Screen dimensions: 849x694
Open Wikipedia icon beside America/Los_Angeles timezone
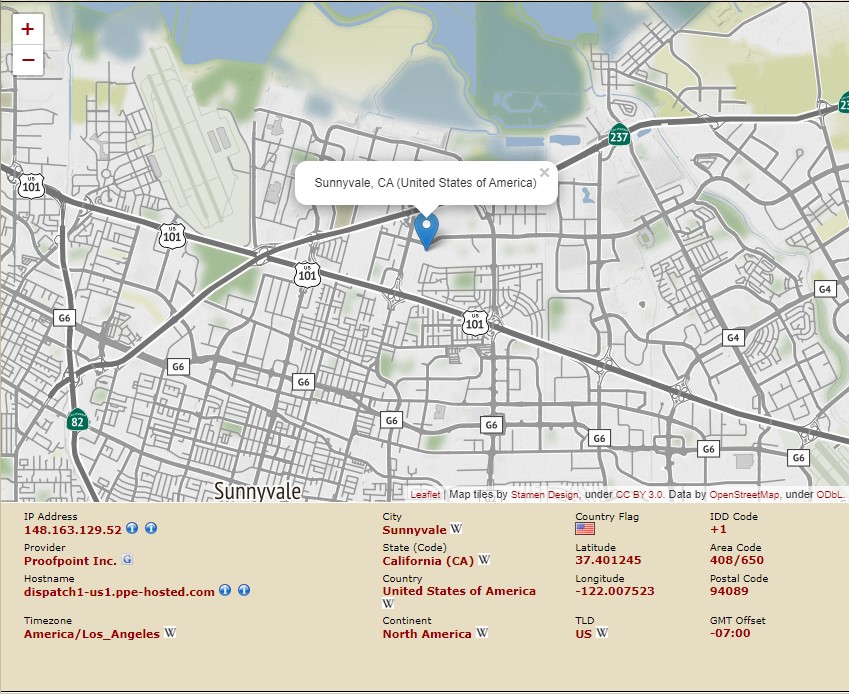click(169, 633)
